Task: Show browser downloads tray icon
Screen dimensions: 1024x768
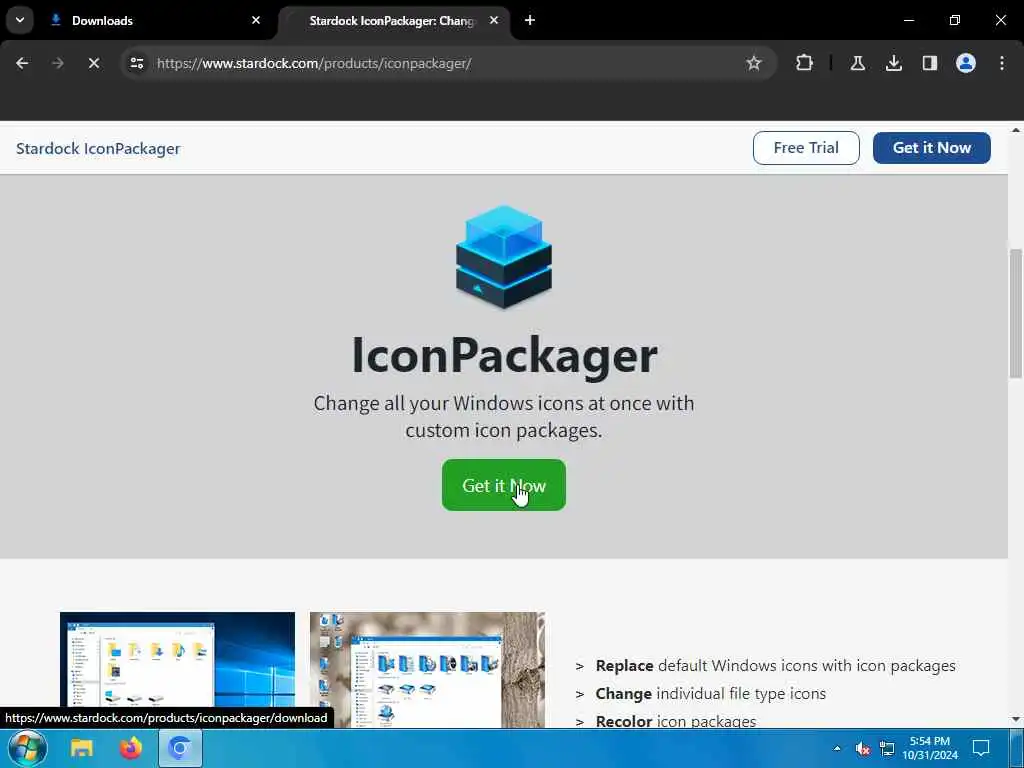Action: pos(893,63)
